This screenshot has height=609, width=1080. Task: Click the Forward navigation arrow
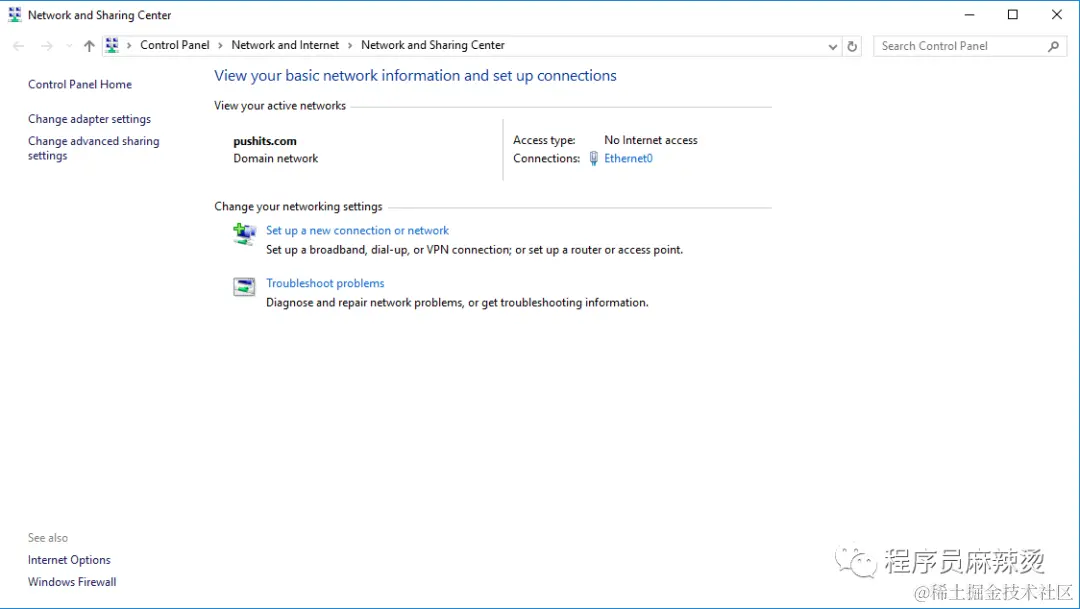pos(46,46)
